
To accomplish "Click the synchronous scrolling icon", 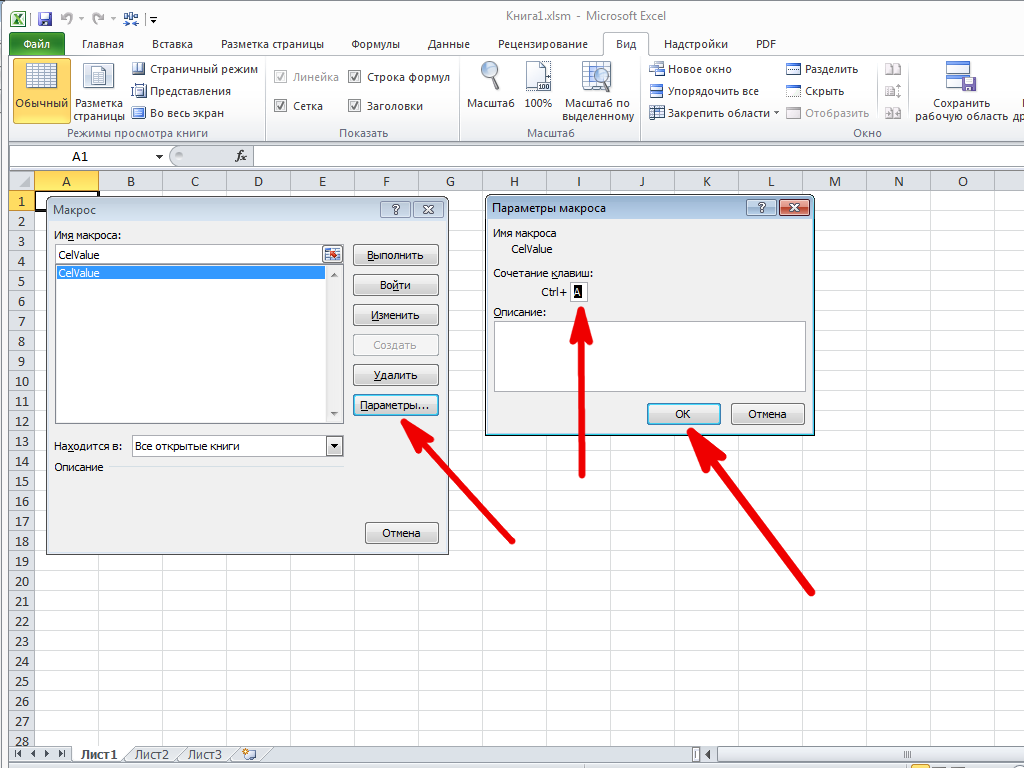I will (x=893, y=91).
